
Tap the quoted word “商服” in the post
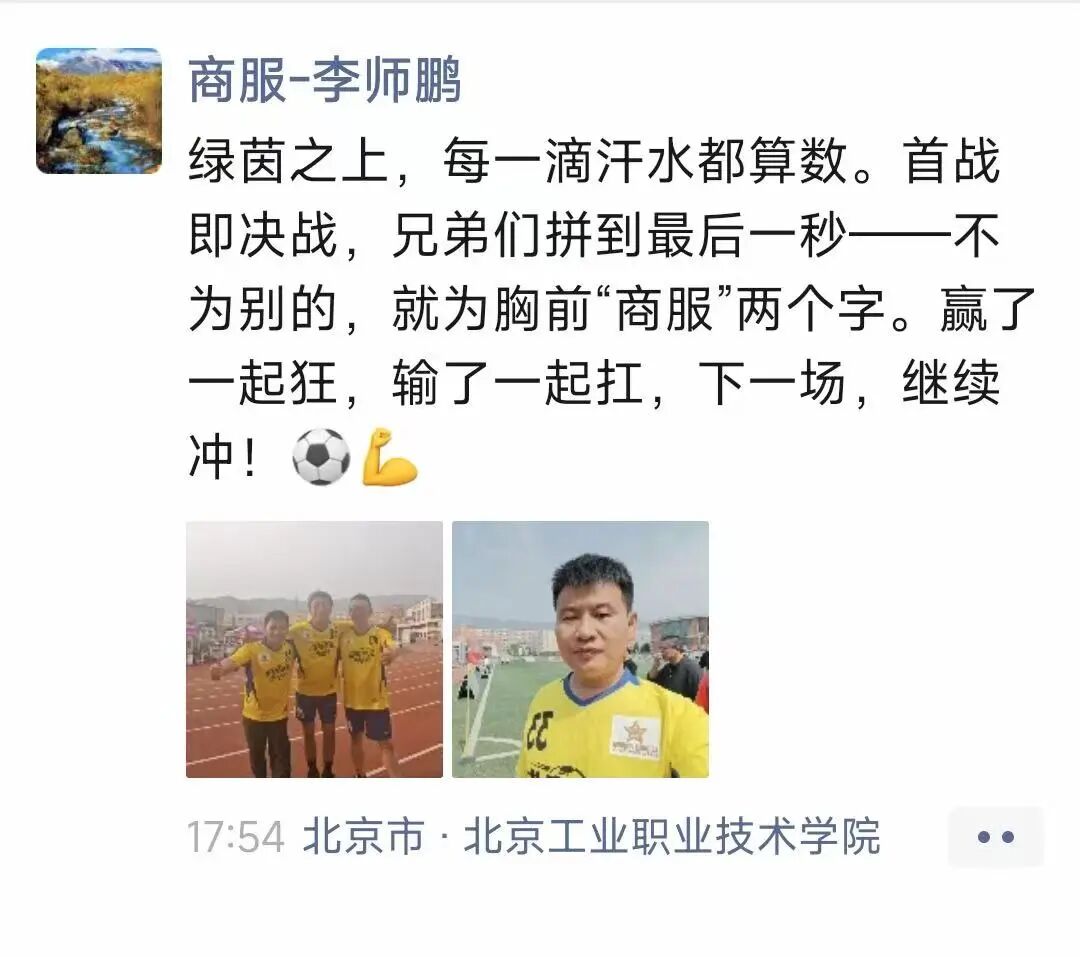pyautogui.click(x=665, y=309)
